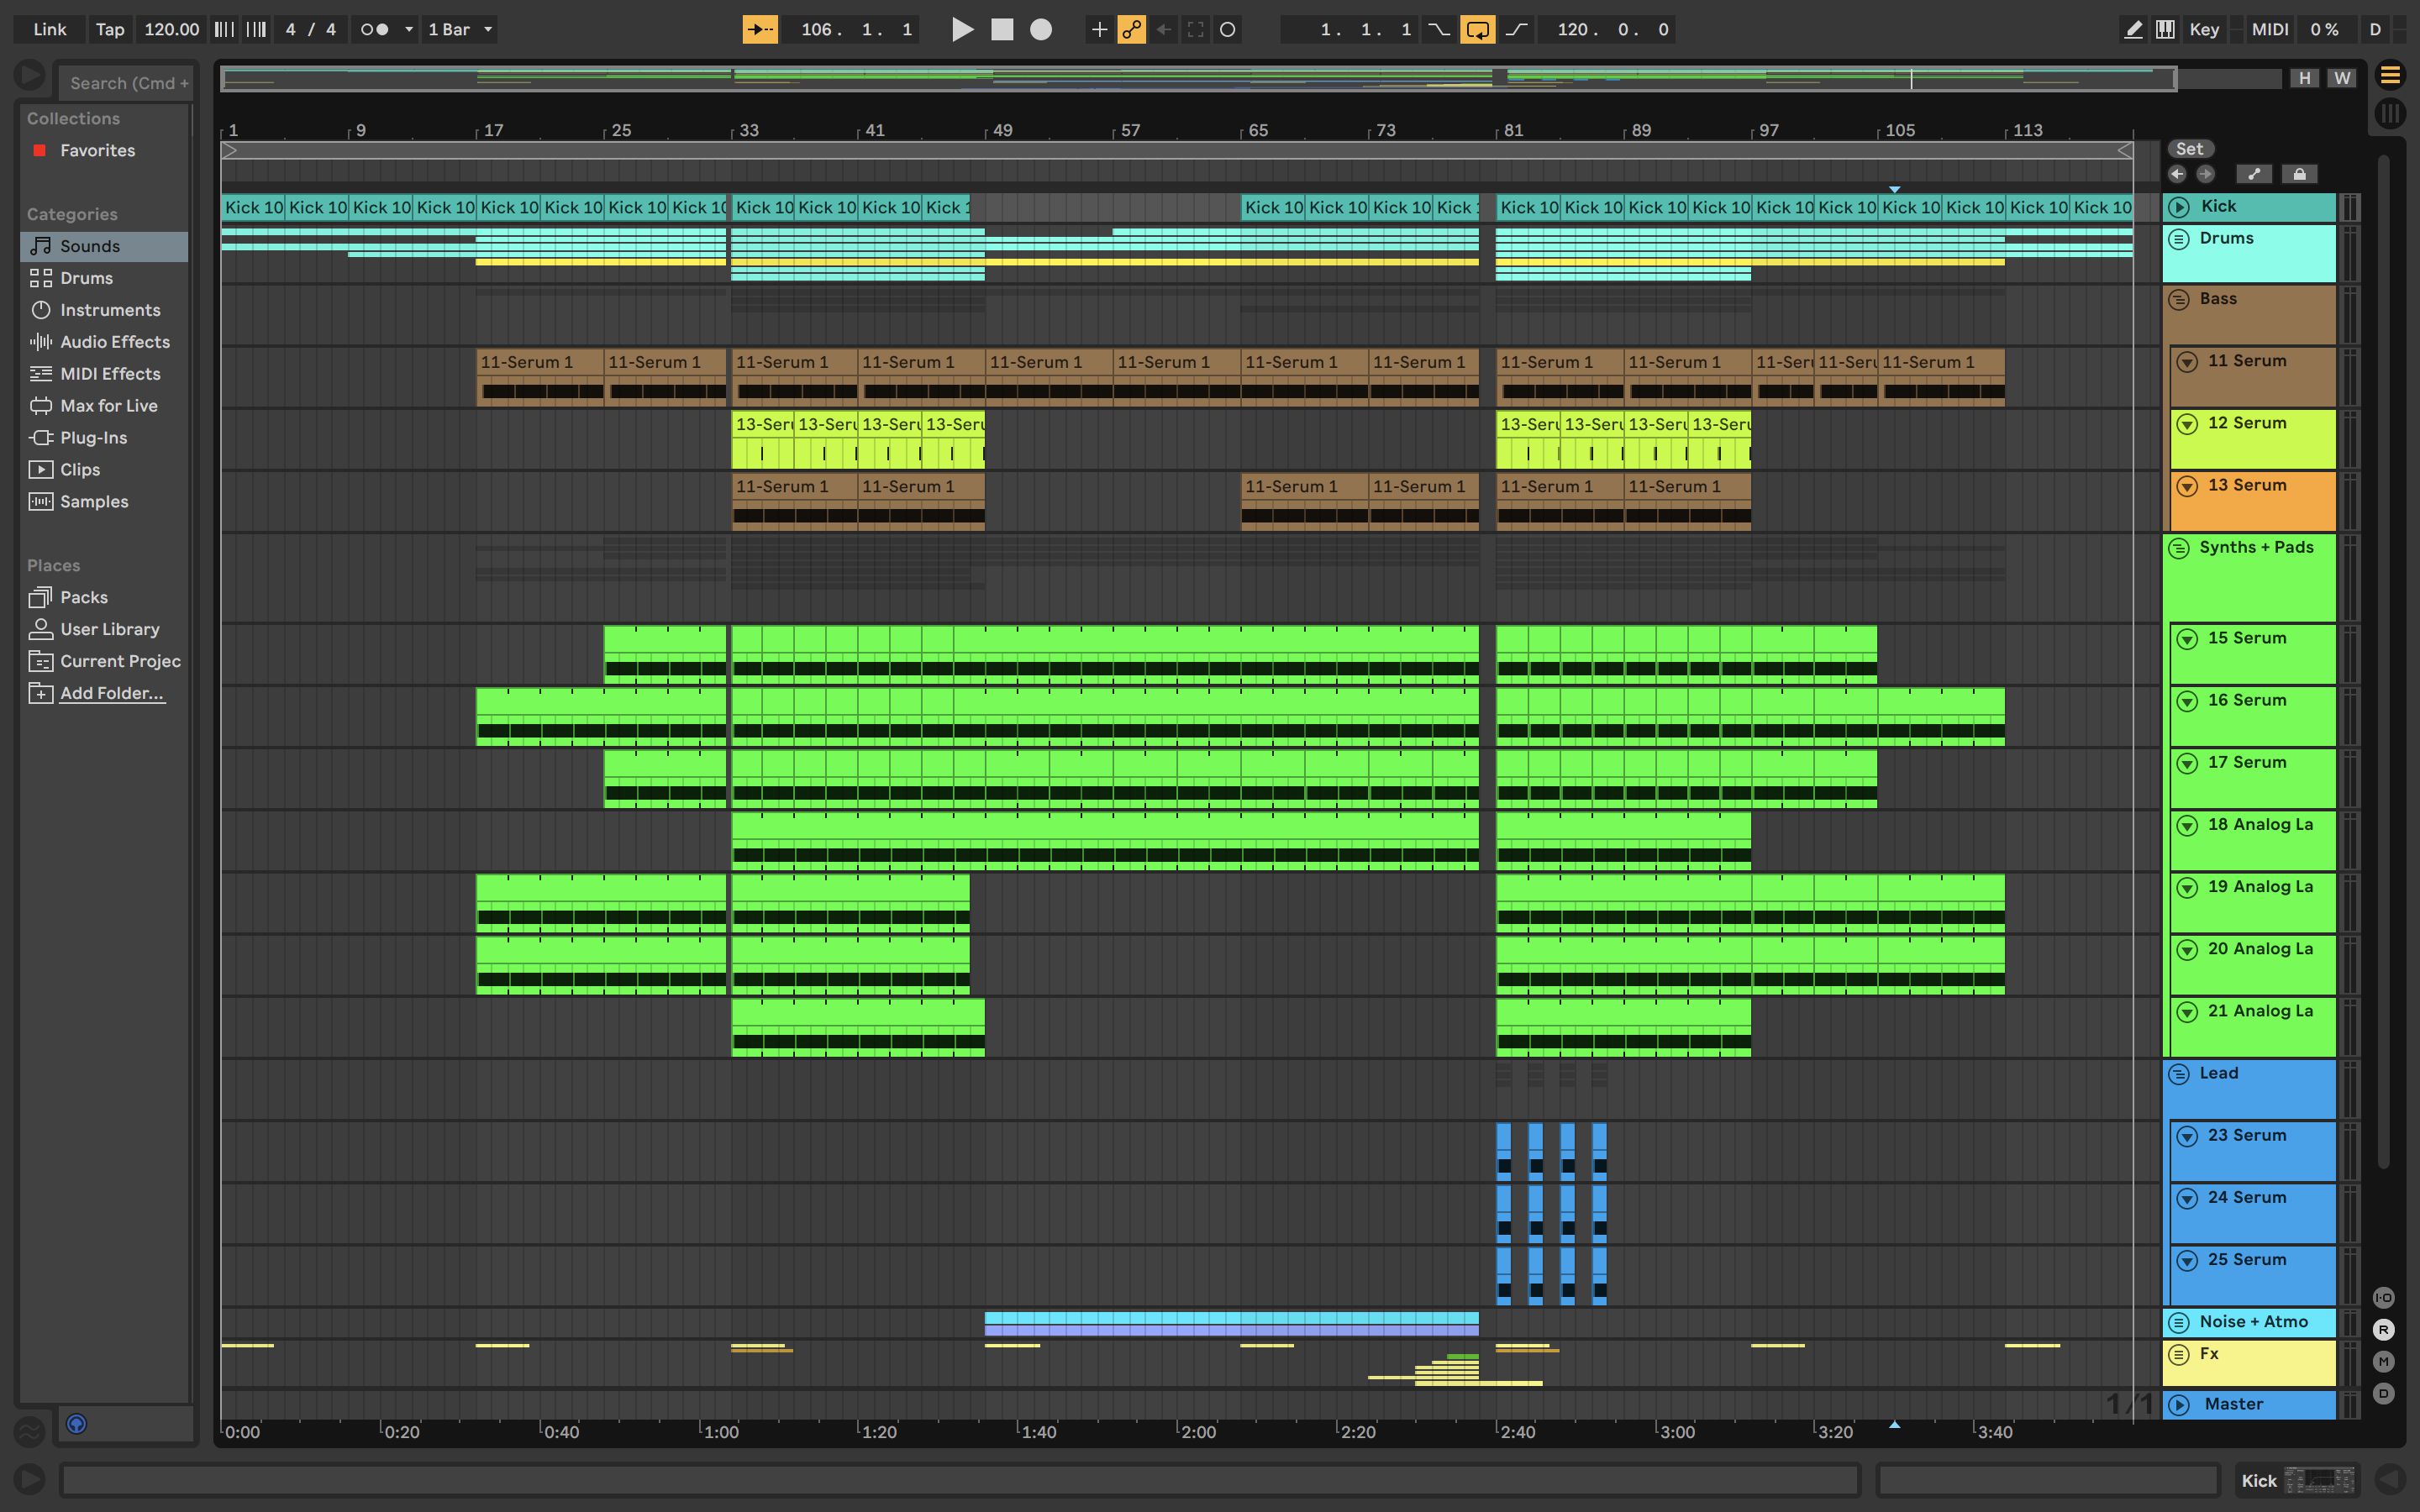Open the Plug-Ins category

pyautogui.click(x=103, y=438)
